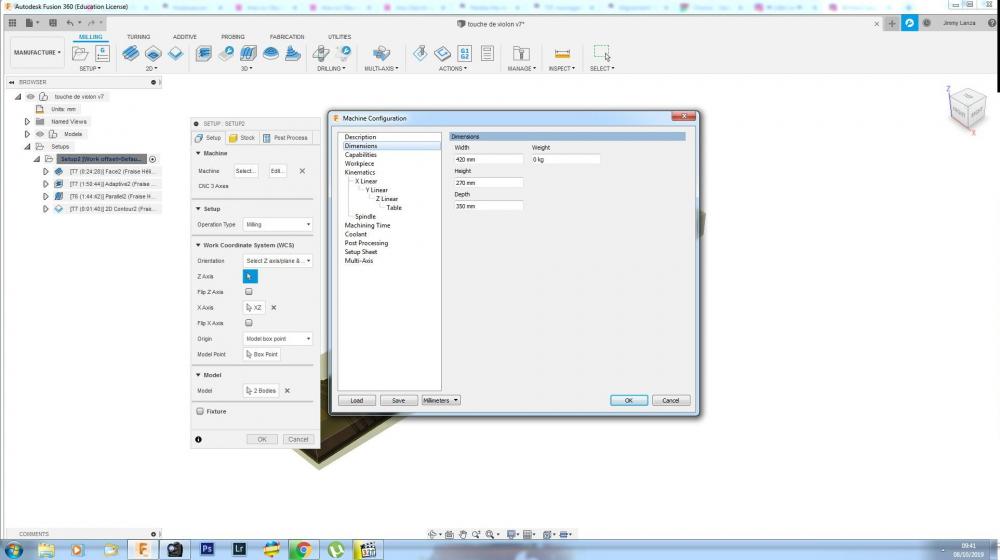Click the Post Process G1 G2 icon
Image resolution: width=1000 pixels, height=560 pixels.
coord(465,54)
